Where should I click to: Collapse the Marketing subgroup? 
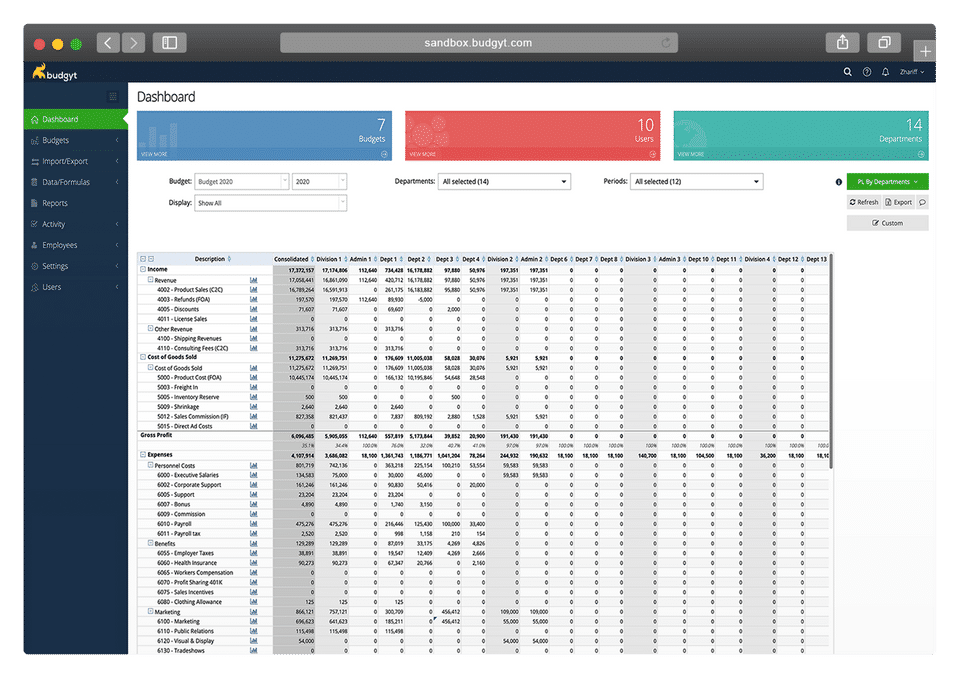pyautogui.click(x=150, y=611)
